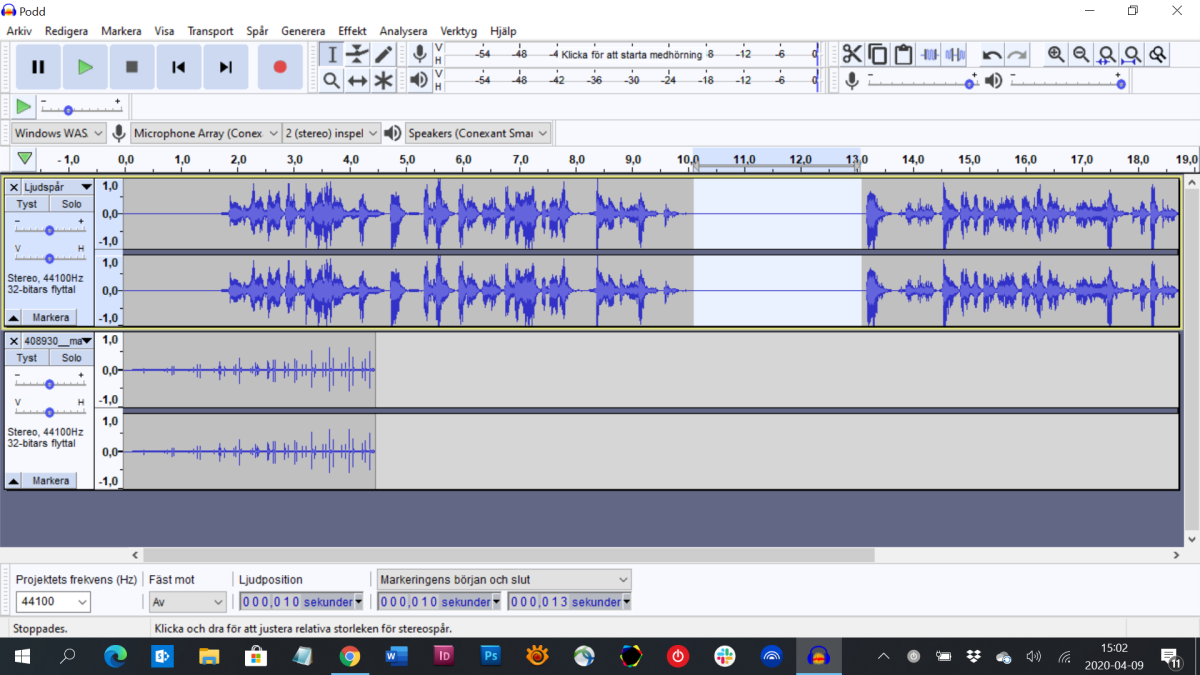The width and height of the screenshot is (1200, 675).
Task: Select the Envelope tool
Action: [x=357, y=54]
